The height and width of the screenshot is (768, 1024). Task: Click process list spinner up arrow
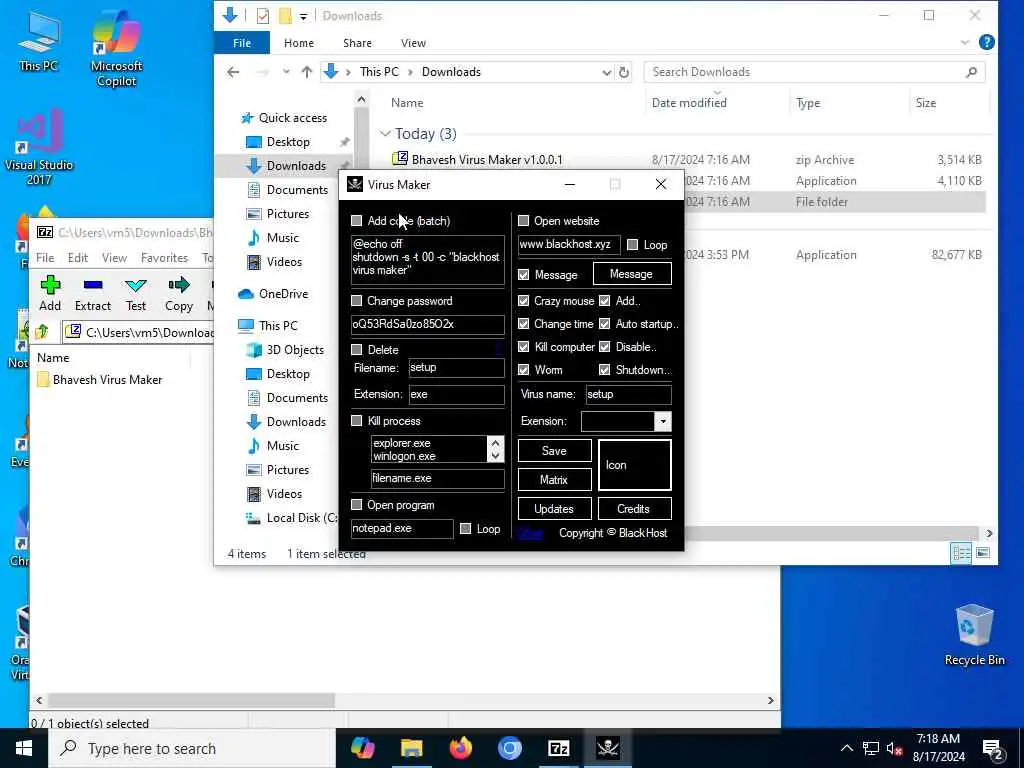click(x=496, y=442)
